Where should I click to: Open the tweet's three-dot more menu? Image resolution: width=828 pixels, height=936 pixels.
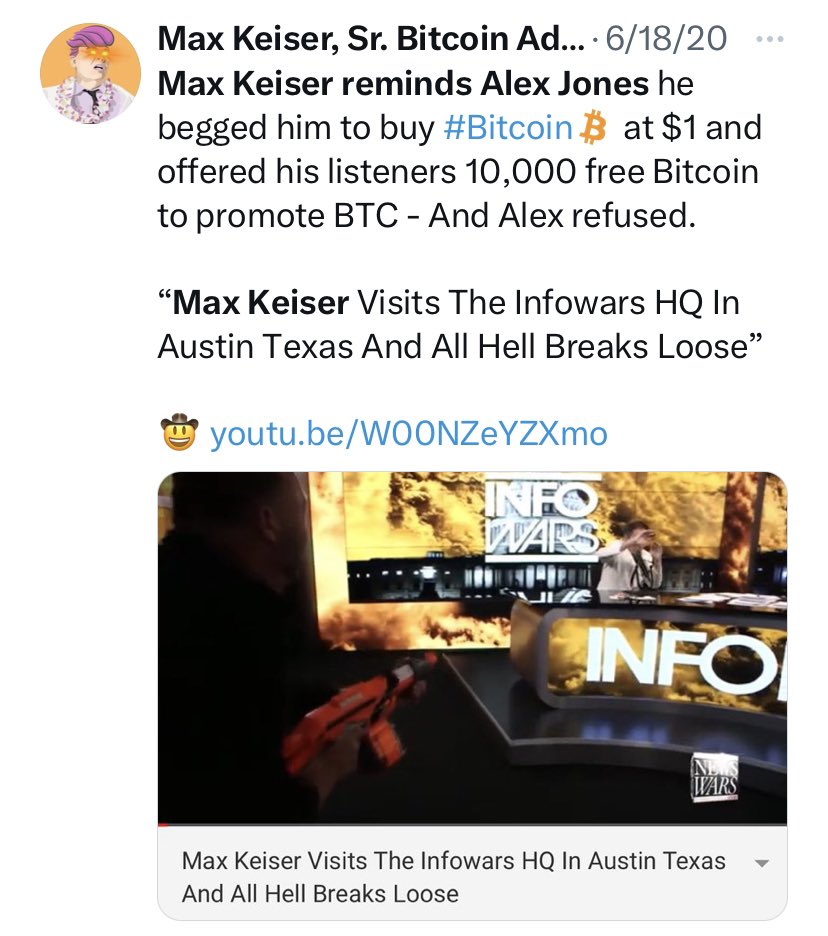[x=768, y=40]
